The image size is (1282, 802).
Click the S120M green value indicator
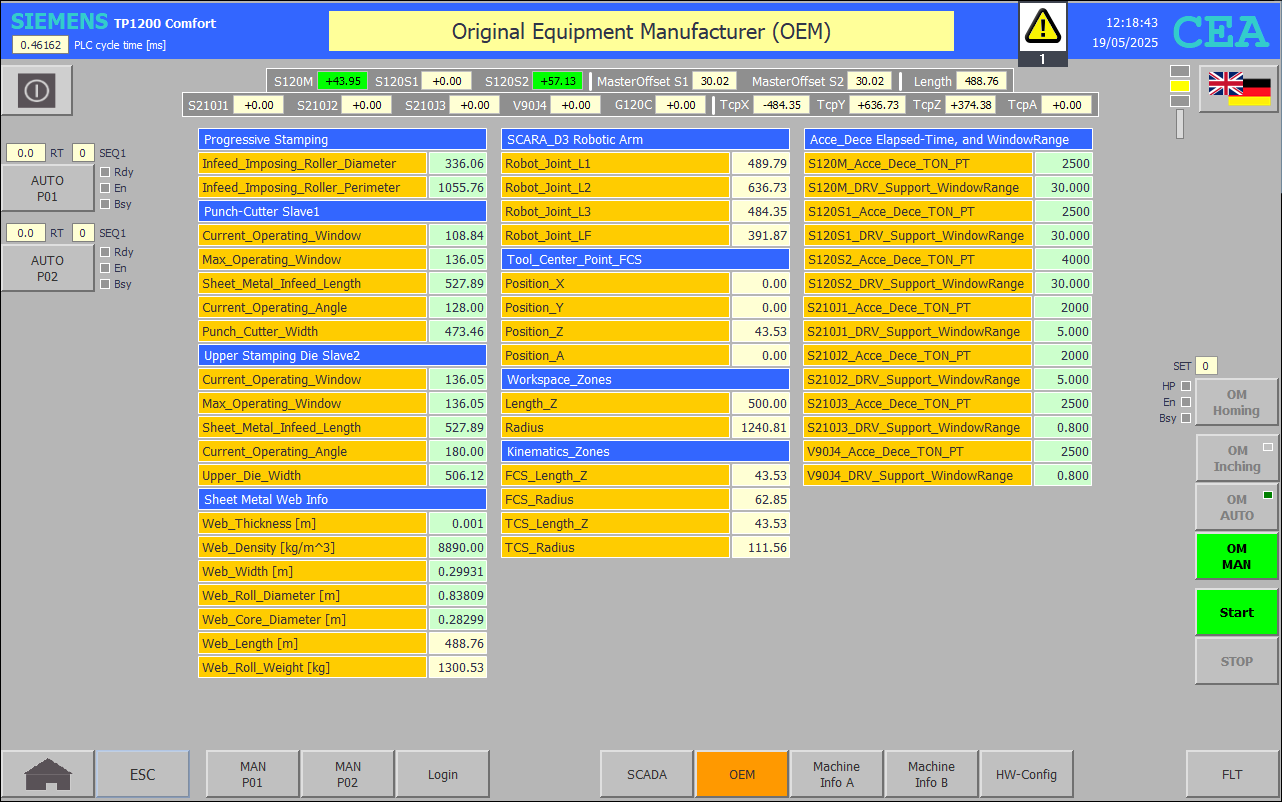point(343,81)
